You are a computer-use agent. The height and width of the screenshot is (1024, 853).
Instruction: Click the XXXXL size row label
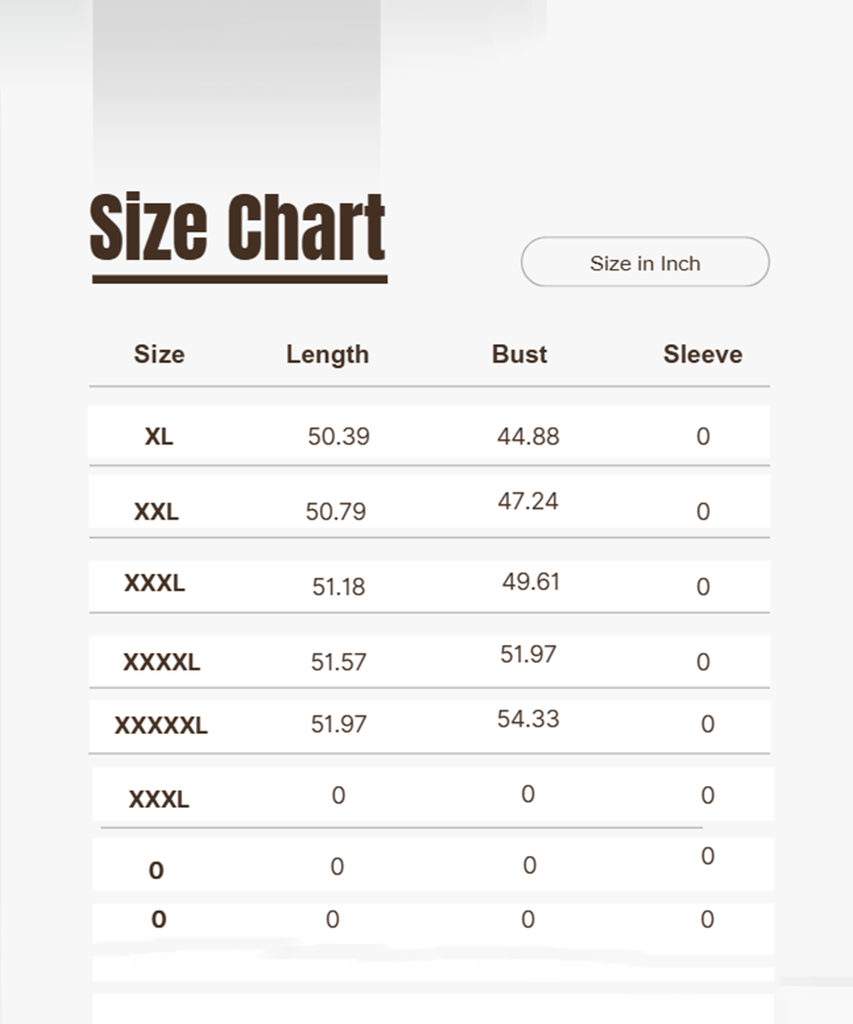coord(161,662)
